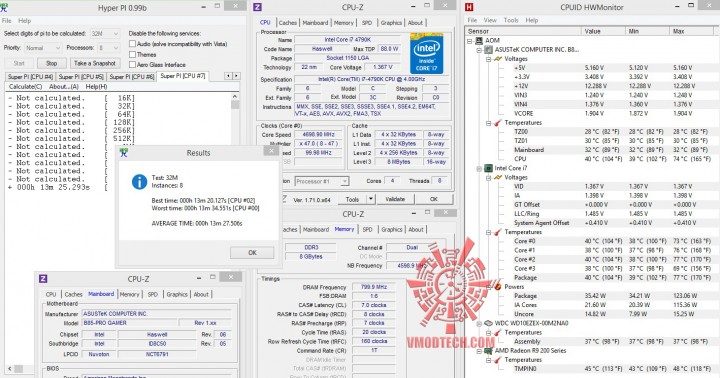Open the File menu in Hyper PI
Screen dimensions: 720x378
click(6, 21)
